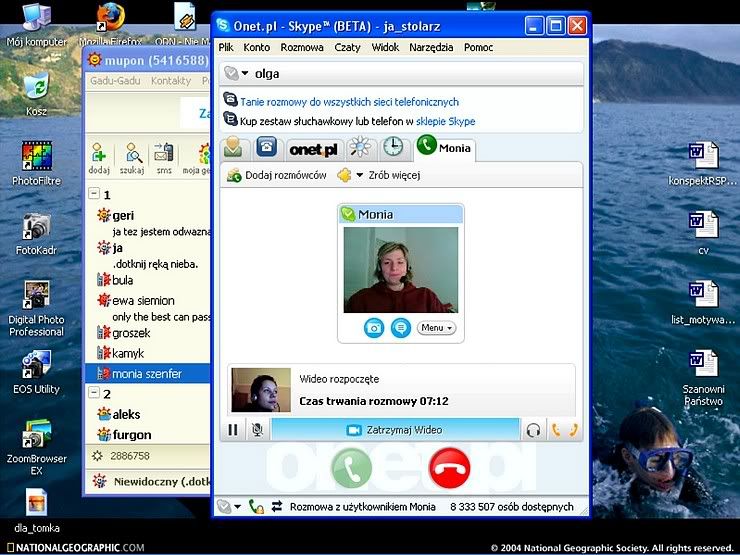Open the Plik menu in Skype

click(226, 47)
